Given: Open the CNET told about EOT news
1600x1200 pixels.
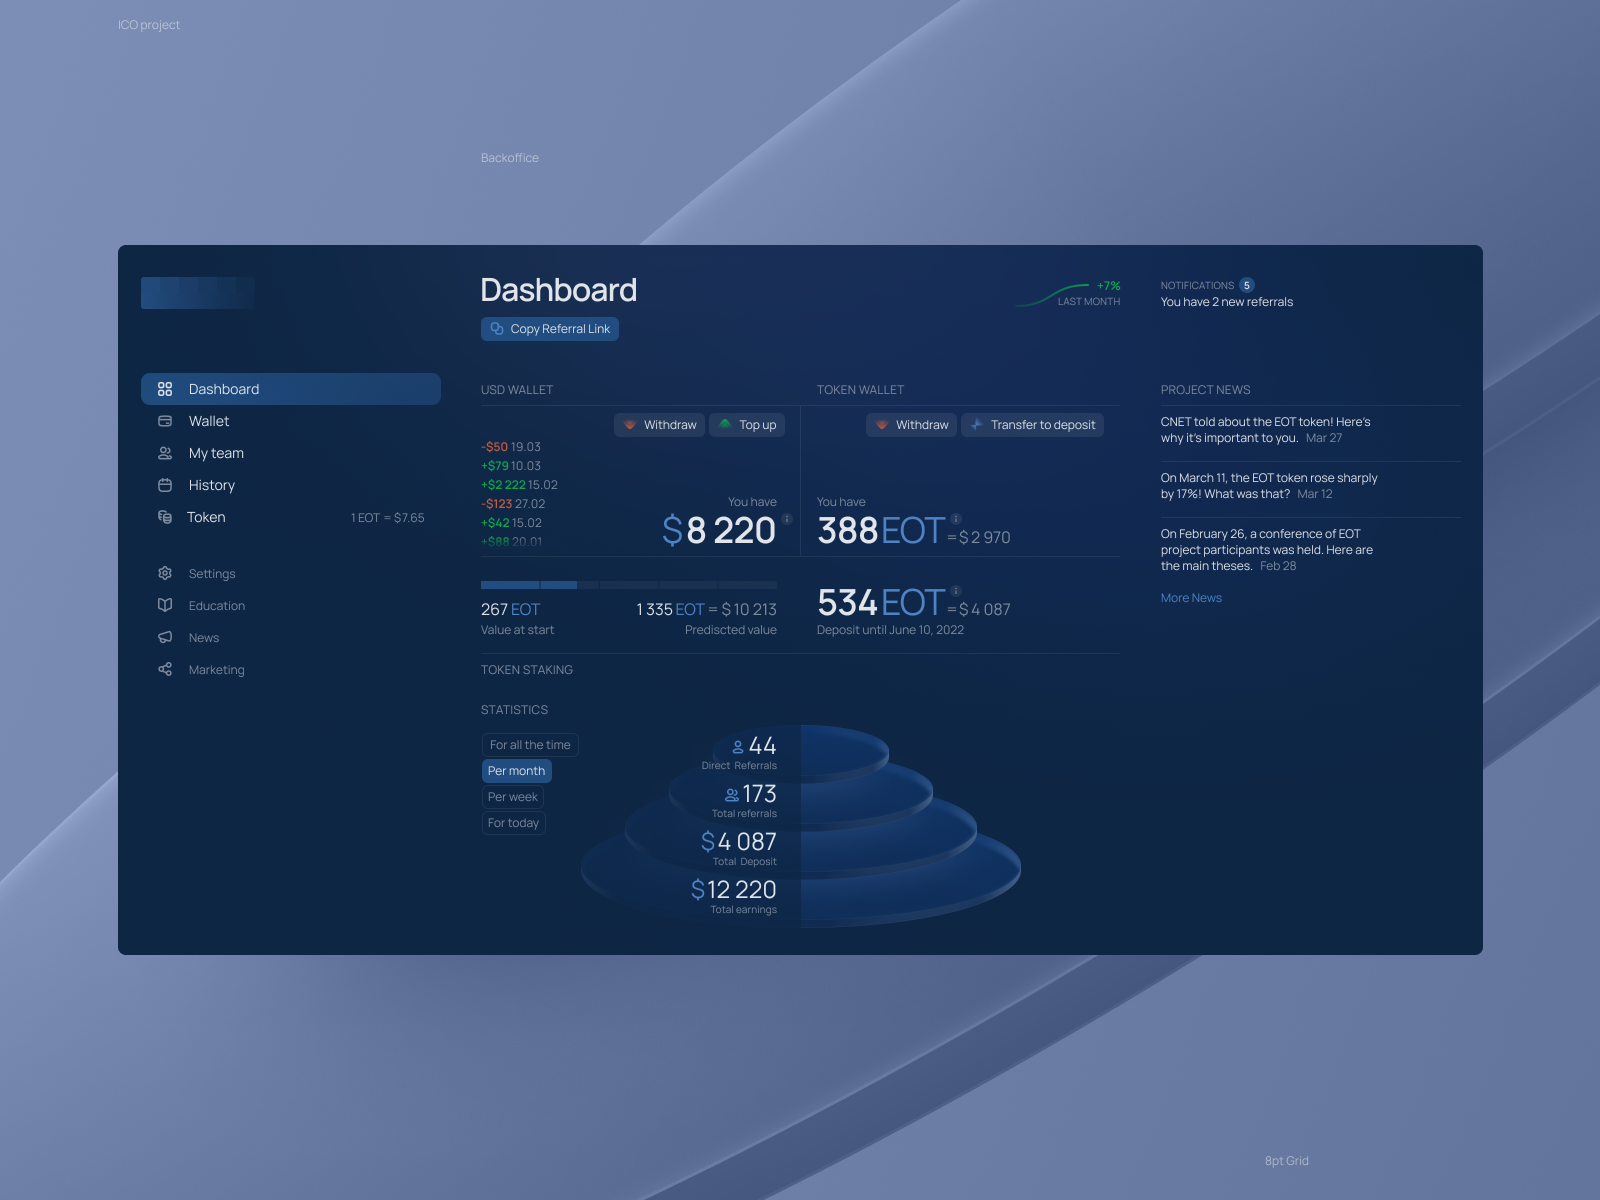Looking at the screenshot, I should click(x=1266, y=430).
